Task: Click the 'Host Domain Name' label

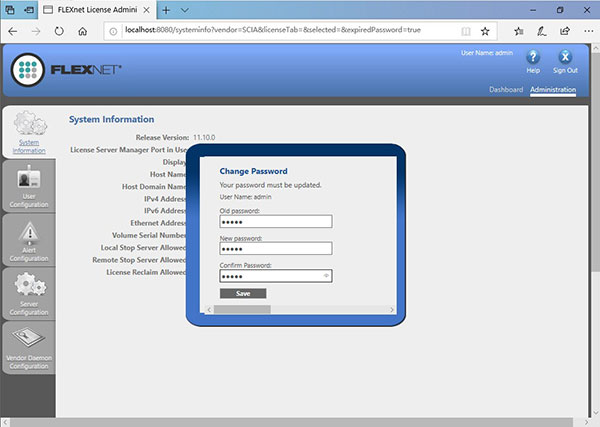Action: pos(154,187)
